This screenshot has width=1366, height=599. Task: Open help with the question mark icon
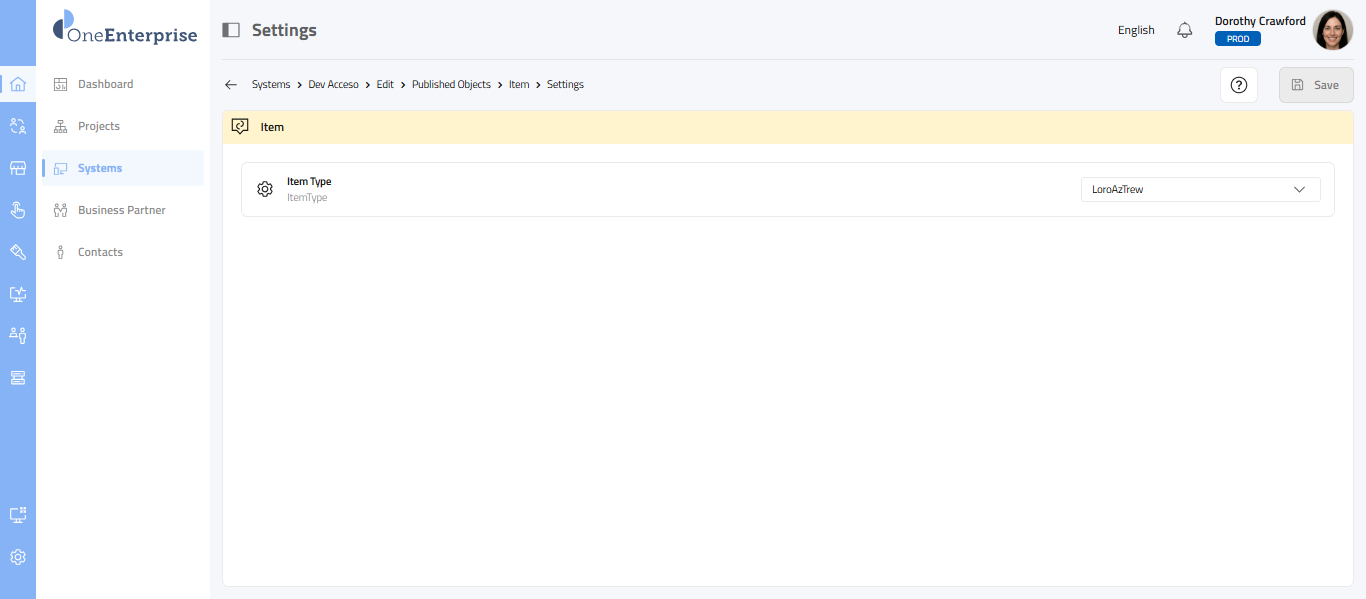[1238, 85]
